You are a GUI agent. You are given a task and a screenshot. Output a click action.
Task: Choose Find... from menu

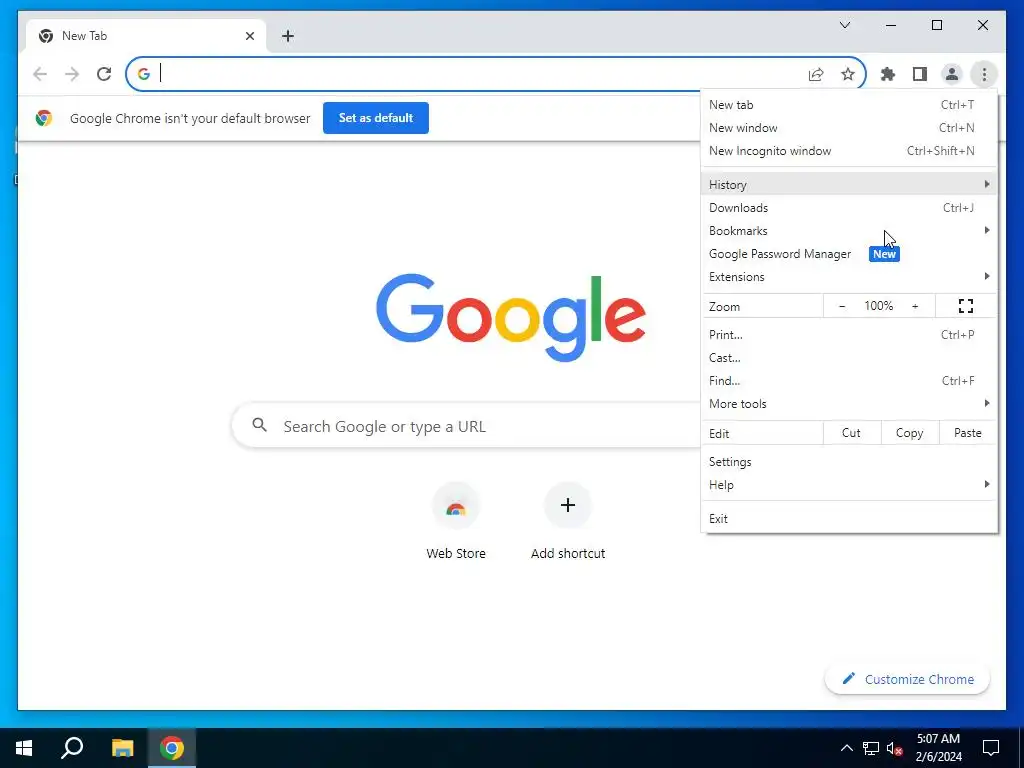[x=849, y=381]
